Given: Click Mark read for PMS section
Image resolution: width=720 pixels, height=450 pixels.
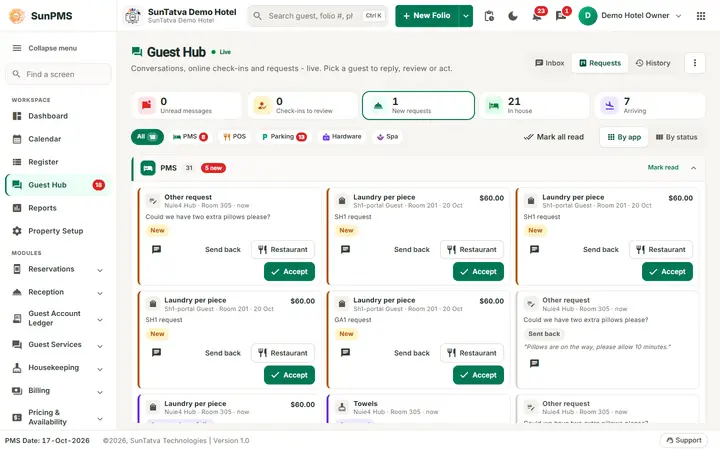Looking at the screenshot, I should [x=663, y=168].
